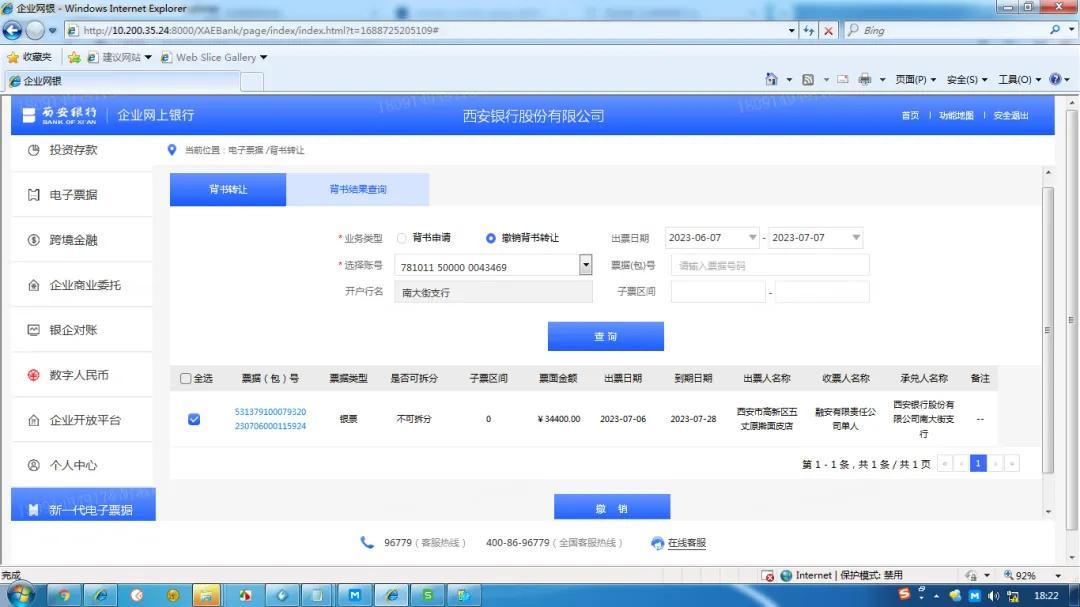This screenshot has width=1080, height=607.
Task: Open the 页面(P) menu
Action: [x=915, y=80]
